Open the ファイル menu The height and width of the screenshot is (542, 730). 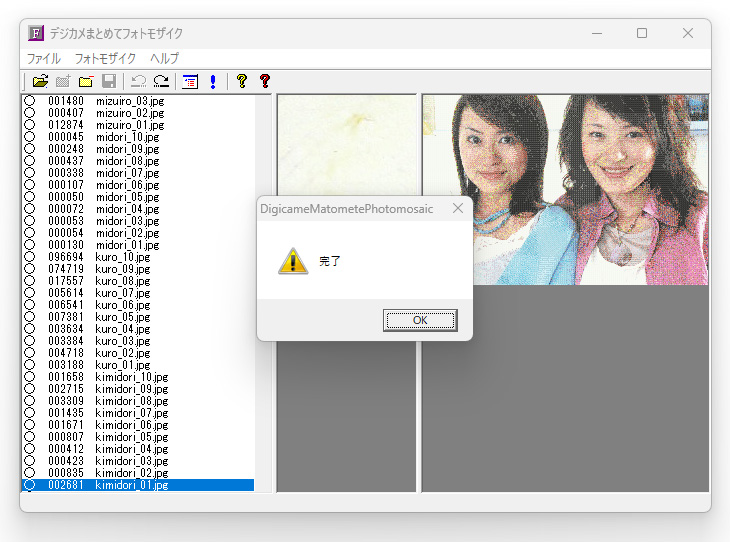(43, 59)
